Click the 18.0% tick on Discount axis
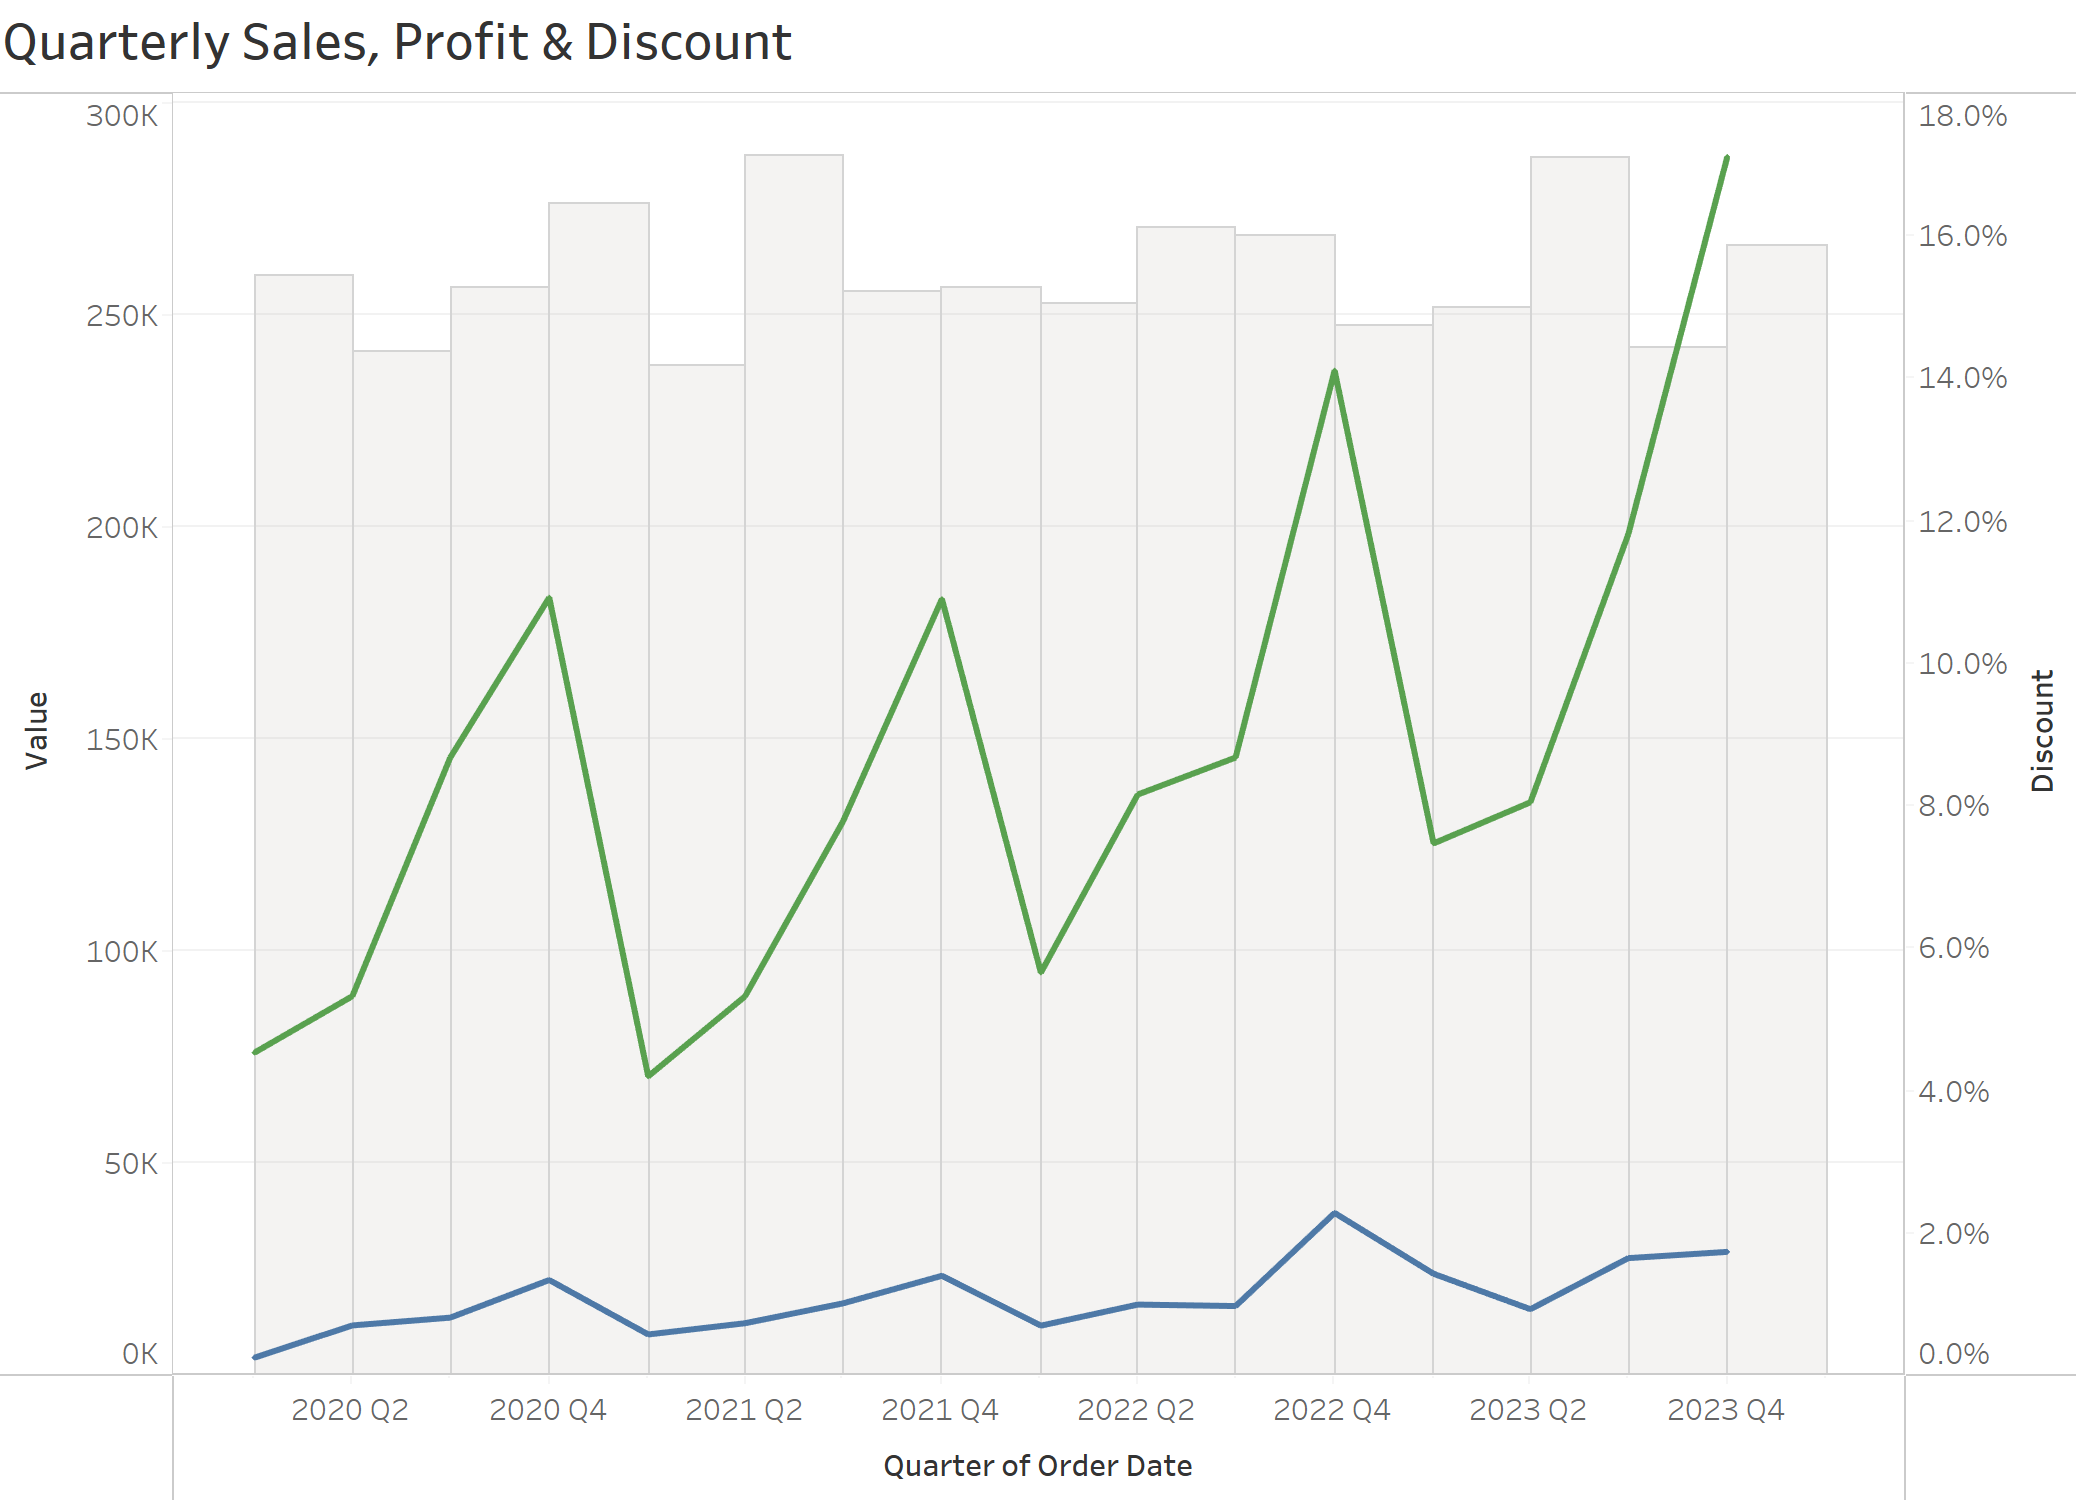 pos(1962,116)
